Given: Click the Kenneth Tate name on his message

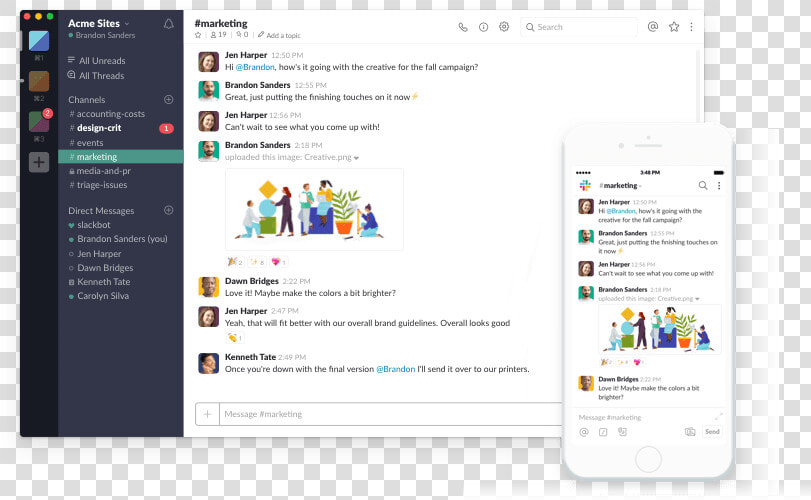Looking at the screenshot, I should tap(250, 357).
